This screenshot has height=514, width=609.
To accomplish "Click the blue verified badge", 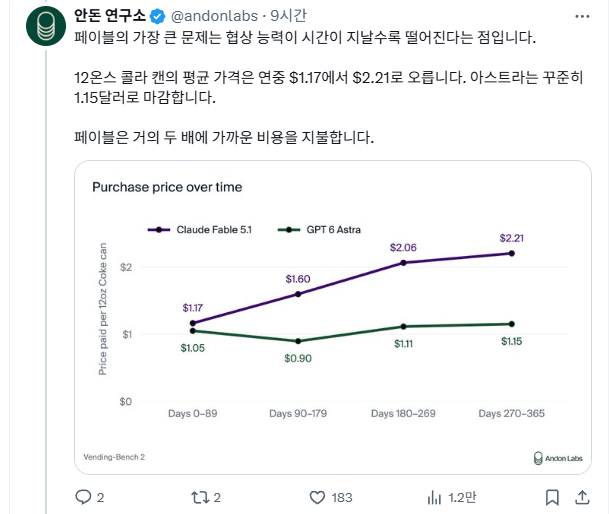I will pyautogui.click(x=158, y=16).
